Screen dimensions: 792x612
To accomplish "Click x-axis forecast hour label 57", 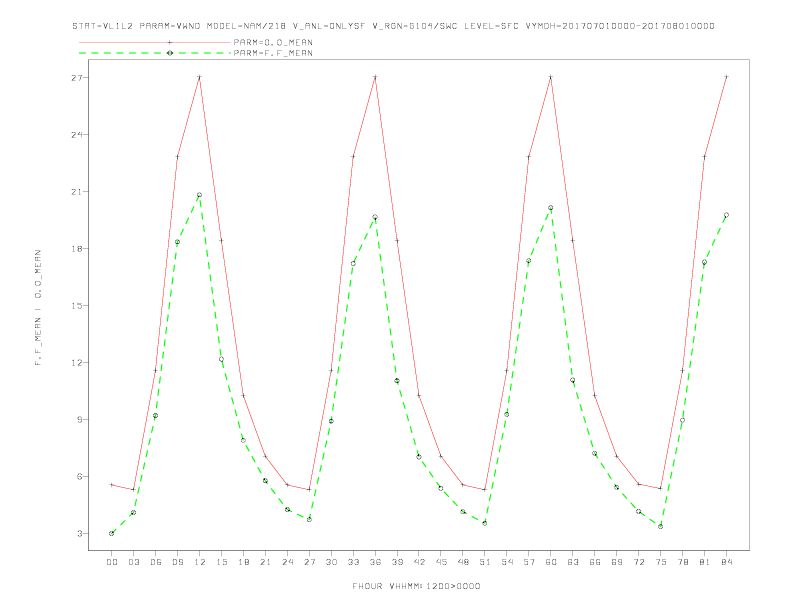I will point(529,562).
